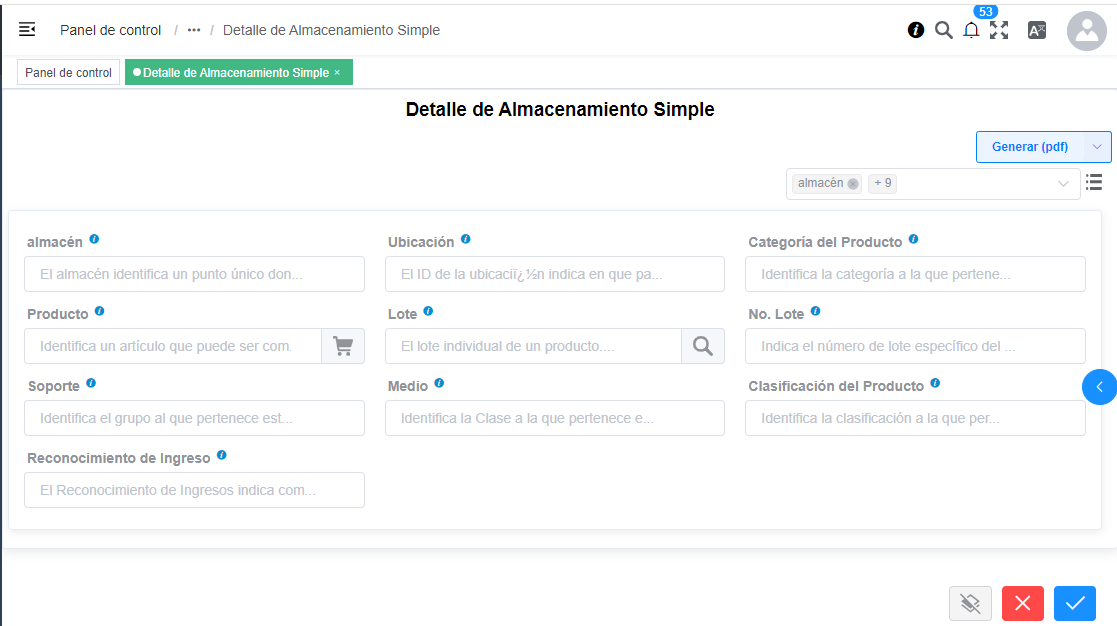
Task: Click the list icon beside the field selector
Action: [1094, 182]
